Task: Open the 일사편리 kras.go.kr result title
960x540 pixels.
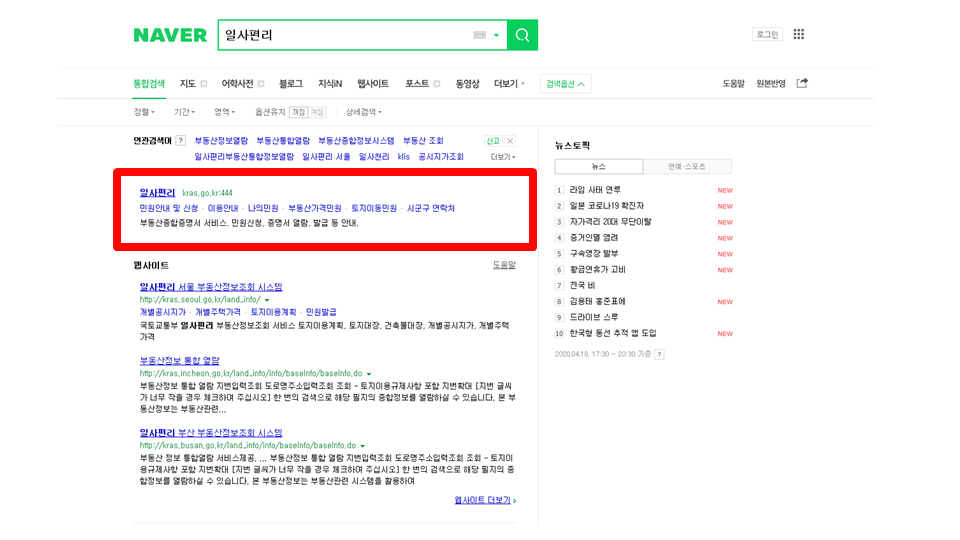Action: point(157,192)
